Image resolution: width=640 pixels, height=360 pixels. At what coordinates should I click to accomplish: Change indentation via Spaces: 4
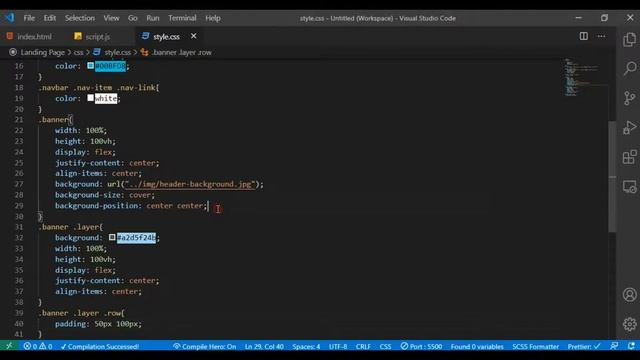click(x=306, y=346)
